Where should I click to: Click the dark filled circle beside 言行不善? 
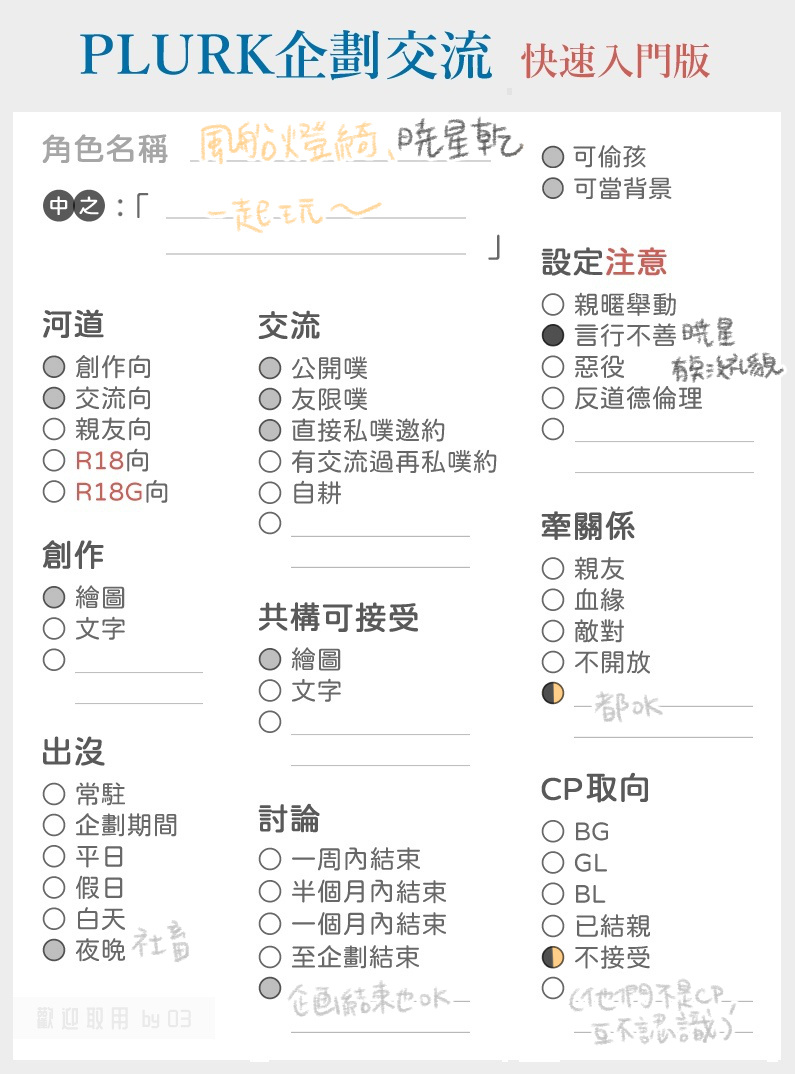(x=553, y=335)
